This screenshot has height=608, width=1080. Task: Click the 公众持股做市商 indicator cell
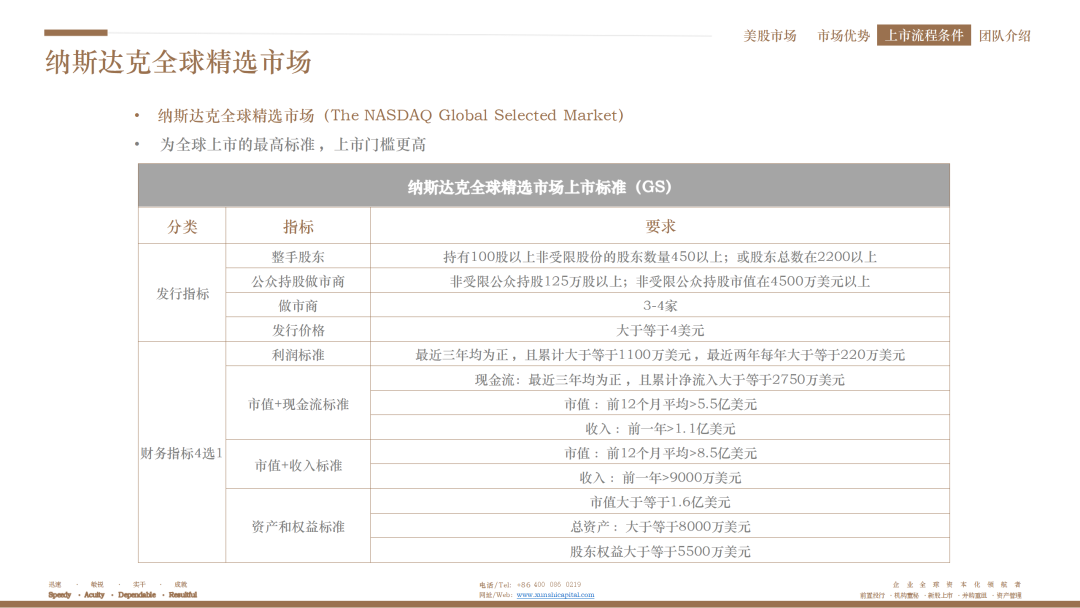click(298, 281)
